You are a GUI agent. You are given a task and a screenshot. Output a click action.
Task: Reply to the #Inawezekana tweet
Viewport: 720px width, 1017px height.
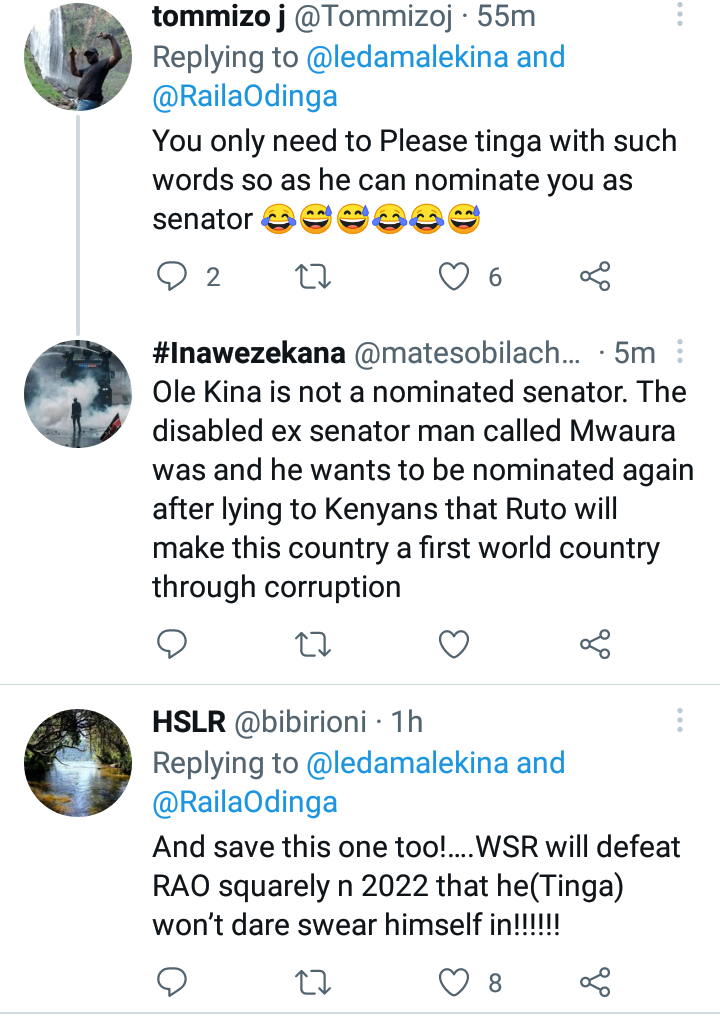click(x=172, y=644)
